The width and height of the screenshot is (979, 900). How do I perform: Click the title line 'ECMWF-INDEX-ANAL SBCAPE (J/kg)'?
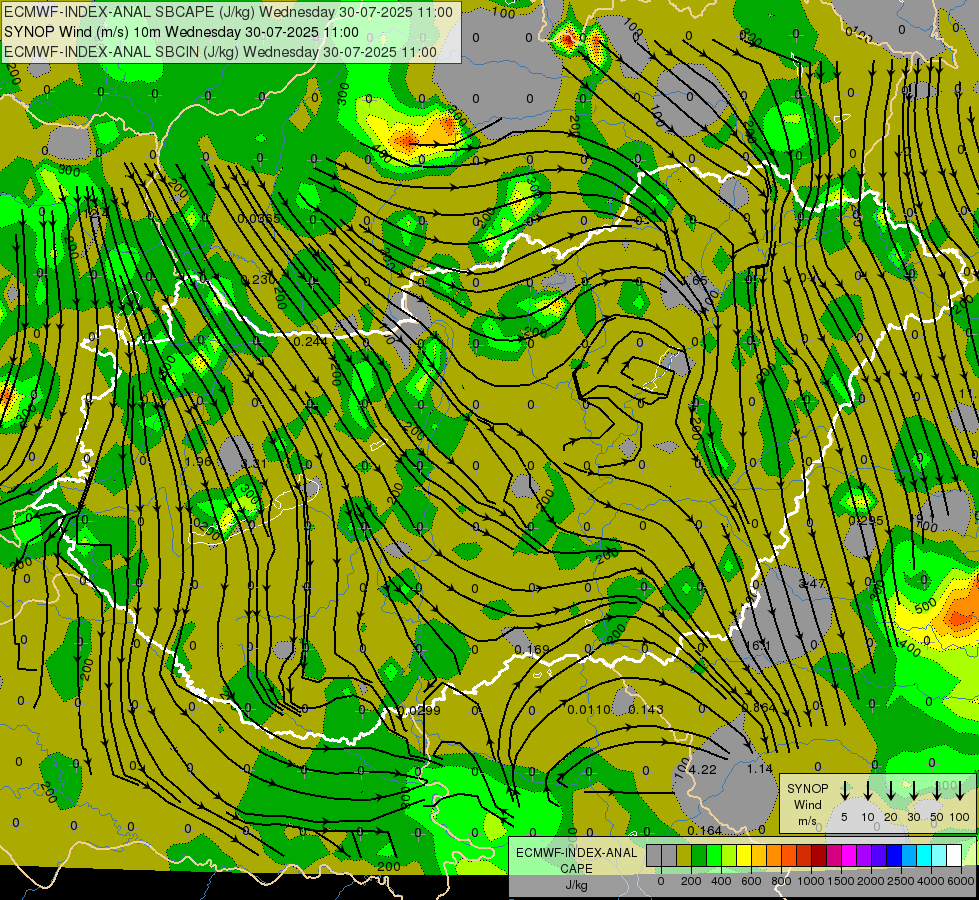click(229, 12)
